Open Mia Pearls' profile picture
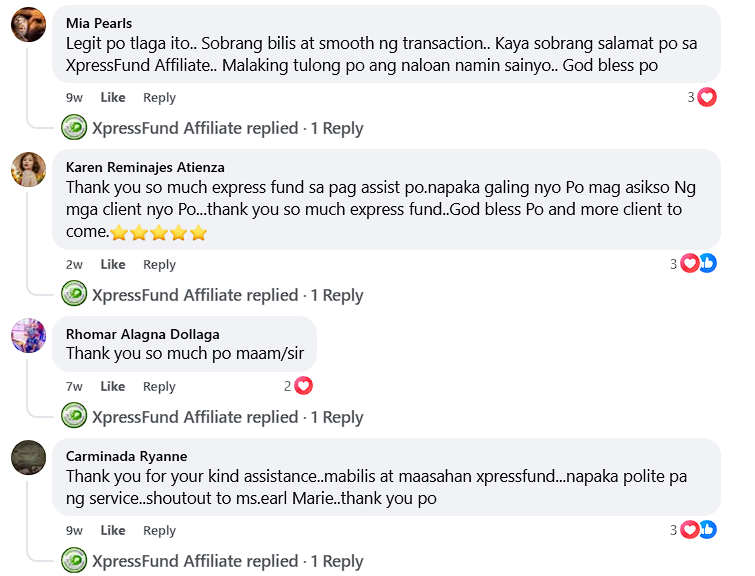 coord(28,24)
